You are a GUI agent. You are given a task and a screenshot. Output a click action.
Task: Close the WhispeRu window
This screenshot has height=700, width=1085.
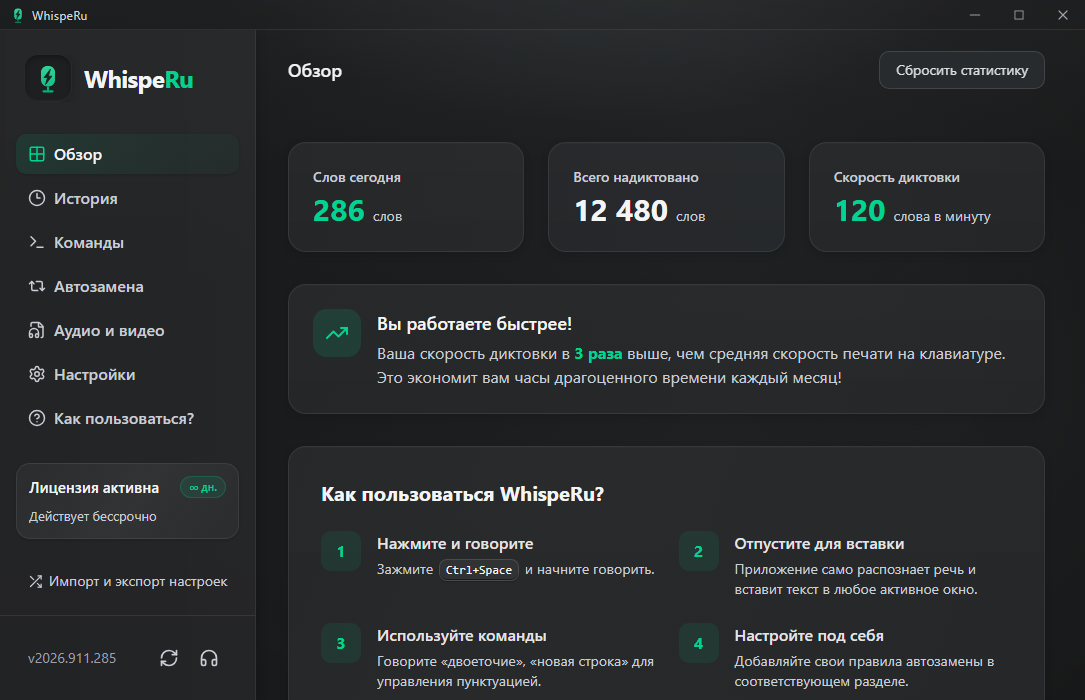tap(1063, 15)
